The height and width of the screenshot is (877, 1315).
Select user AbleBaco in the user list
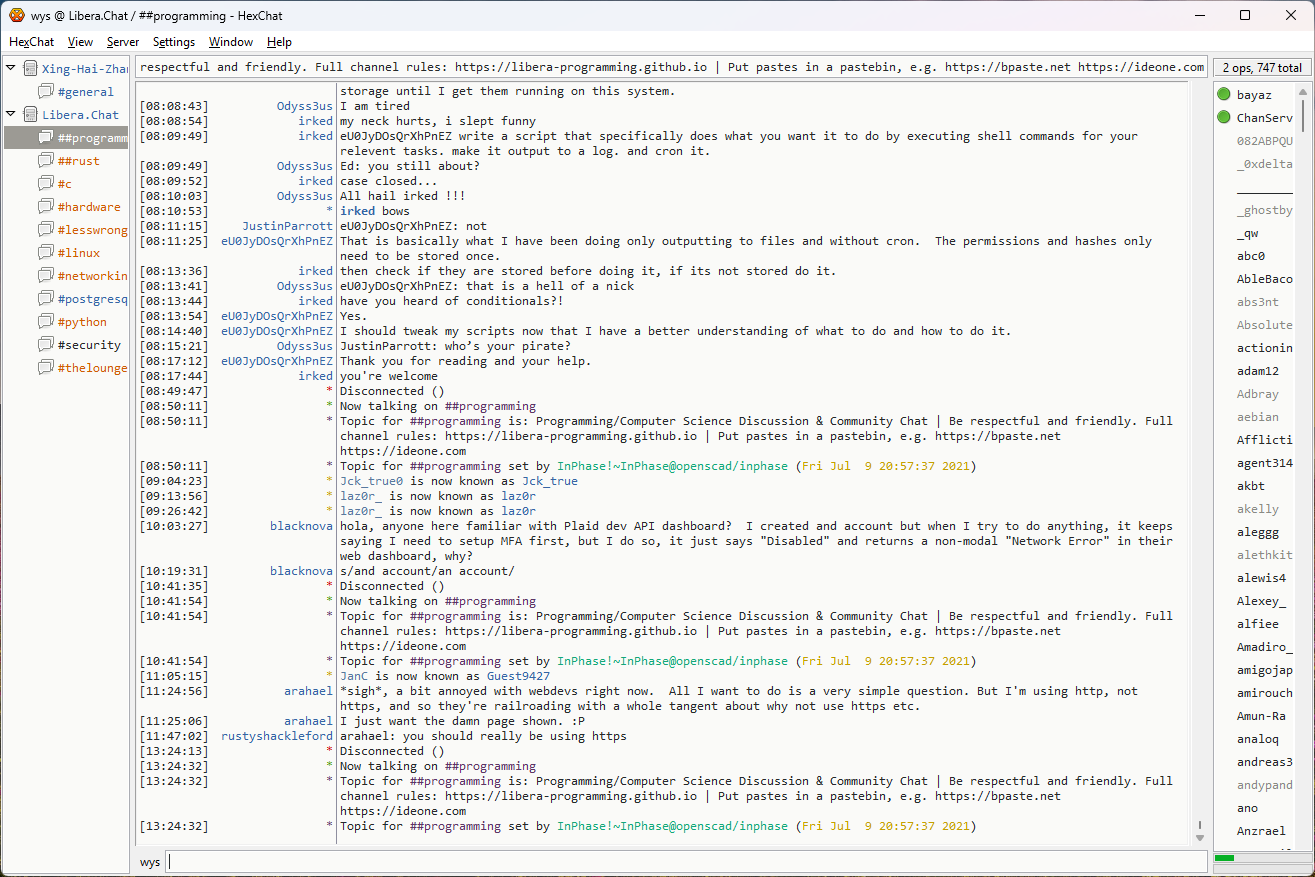click(1264, 279)
